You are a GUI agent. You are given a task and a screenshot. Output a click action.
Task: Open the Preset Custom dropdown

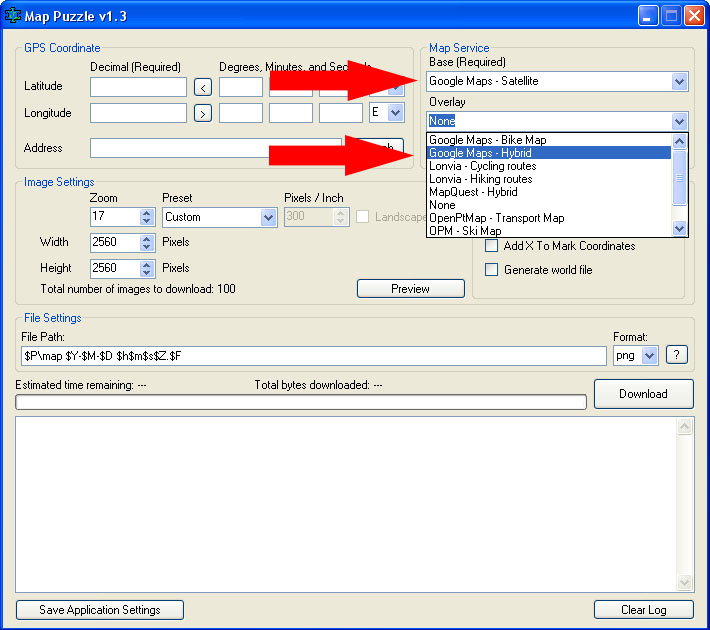click(269, 217)
